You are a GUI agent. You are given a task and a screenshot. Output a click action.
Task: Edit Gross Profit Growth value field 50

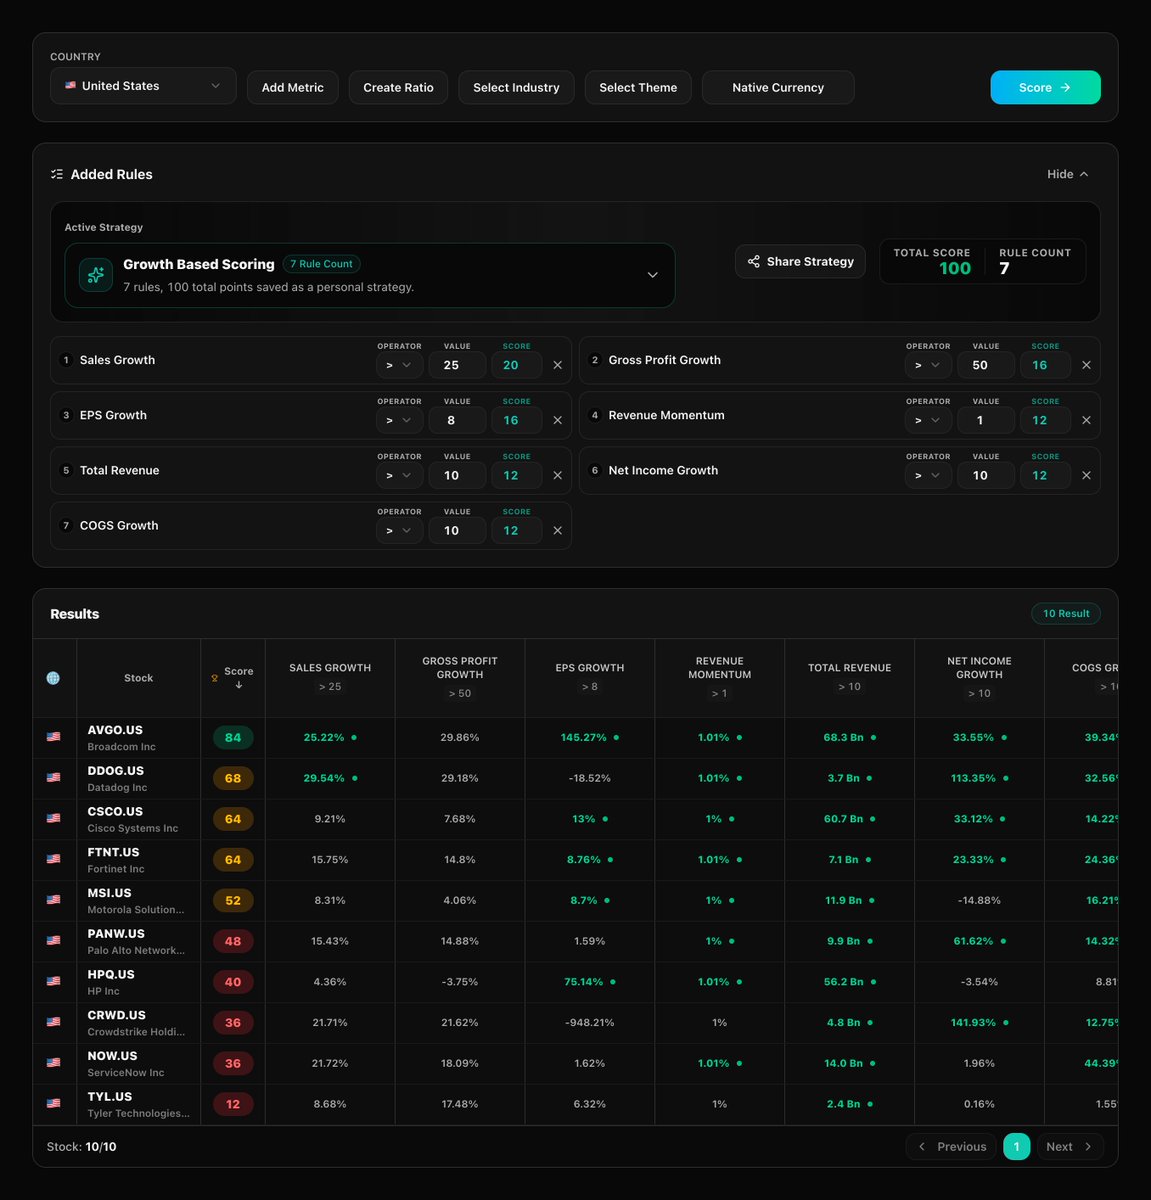point(986,365)
